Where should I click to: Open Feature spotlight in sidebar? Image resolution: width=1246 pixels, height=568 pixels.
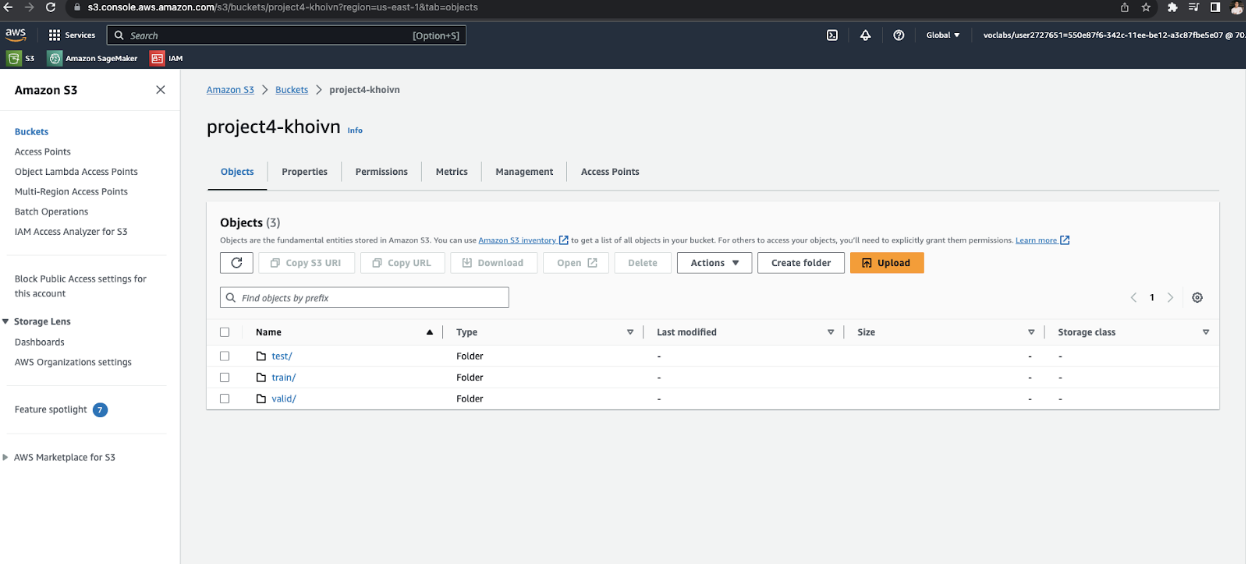[x=51, y=410]
